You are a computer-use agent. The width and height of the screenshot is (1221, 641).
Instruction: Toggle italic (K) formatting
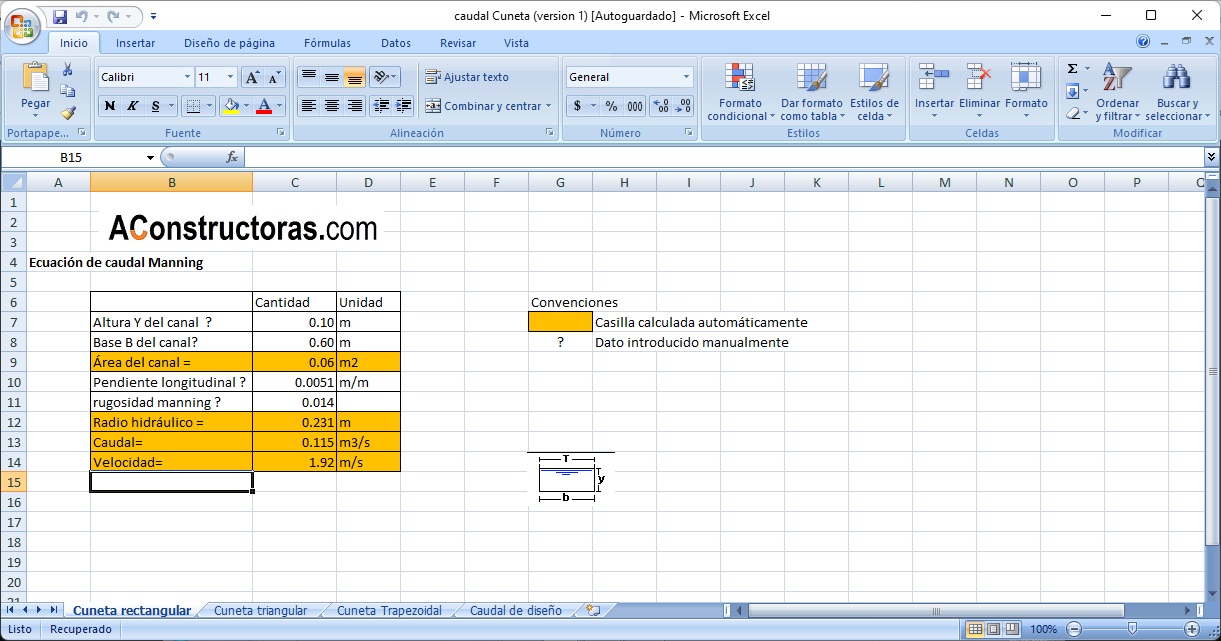tap(132, 106)
